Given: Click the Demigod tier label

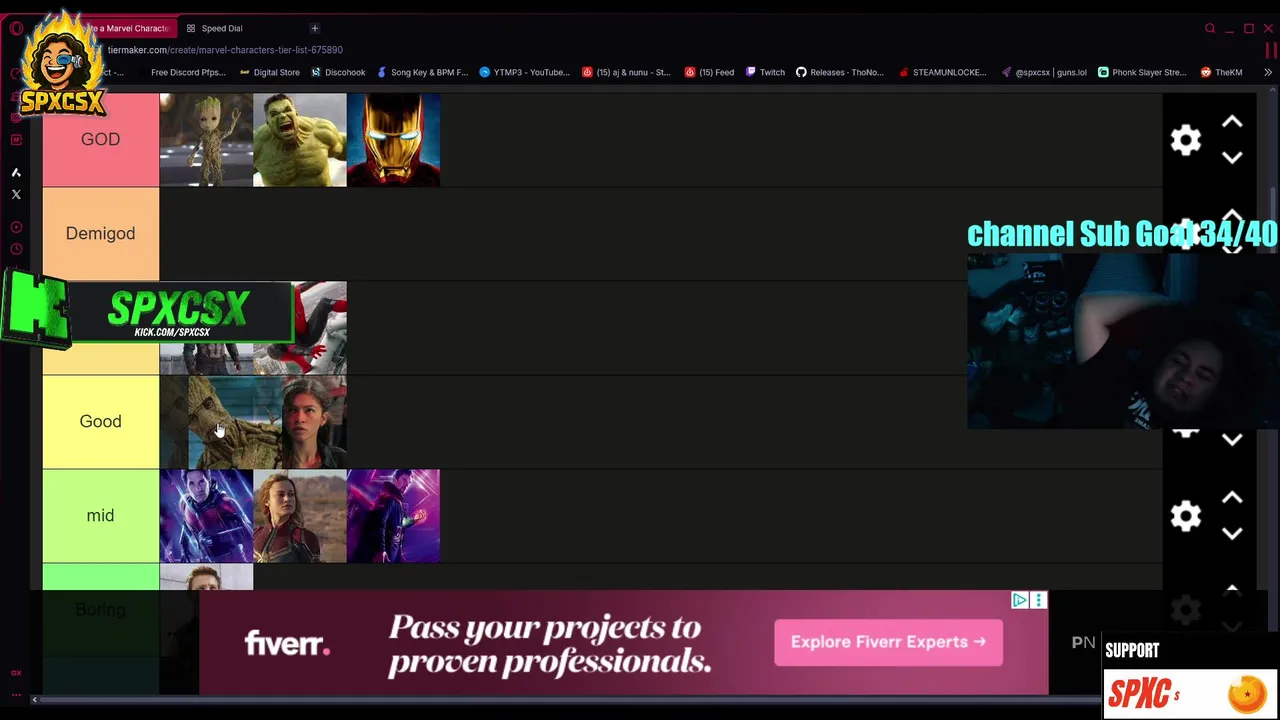Looking at the screenshot, I should point(100,234).
